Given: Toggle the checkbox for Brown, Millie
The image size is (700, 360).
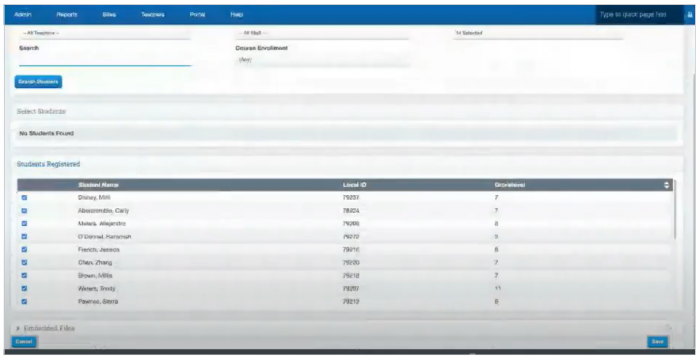Looking at the screenshot, I should pyautogui.click(x=24, y=276).
